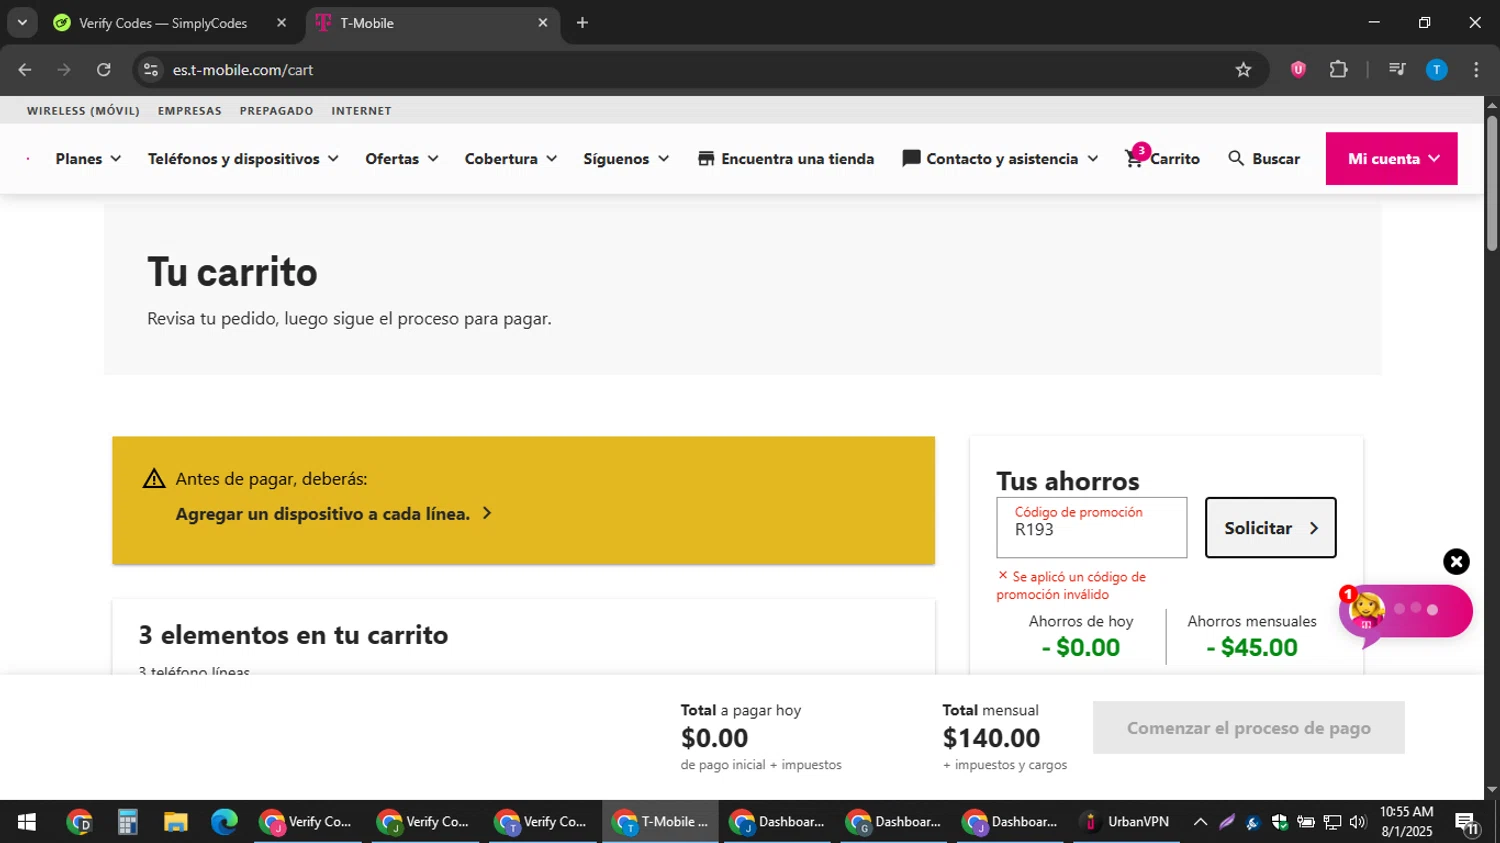Open Chrome three-dot menu
1500x843 pixels.
(x=1476, y=70)
